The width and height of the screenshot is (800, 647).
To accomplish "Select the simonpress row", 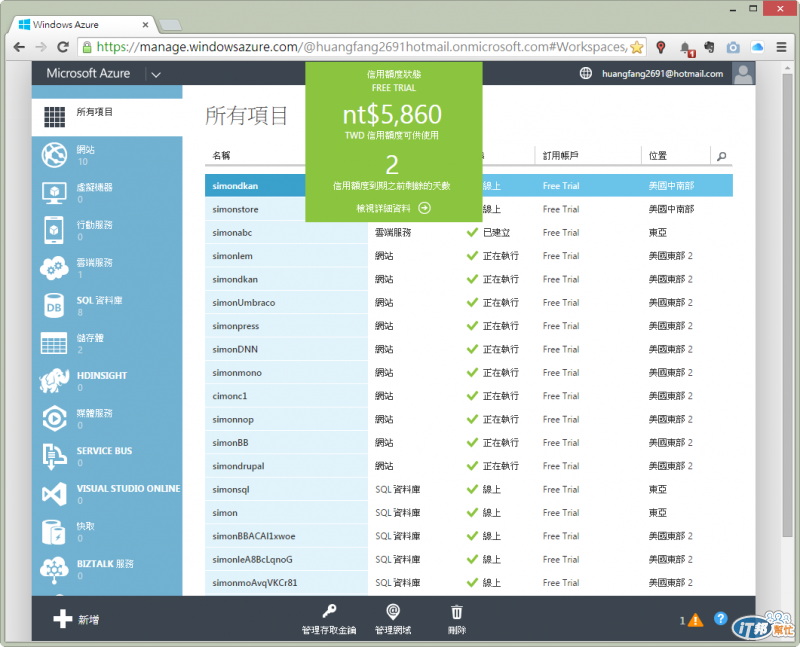I will (468, 326).
